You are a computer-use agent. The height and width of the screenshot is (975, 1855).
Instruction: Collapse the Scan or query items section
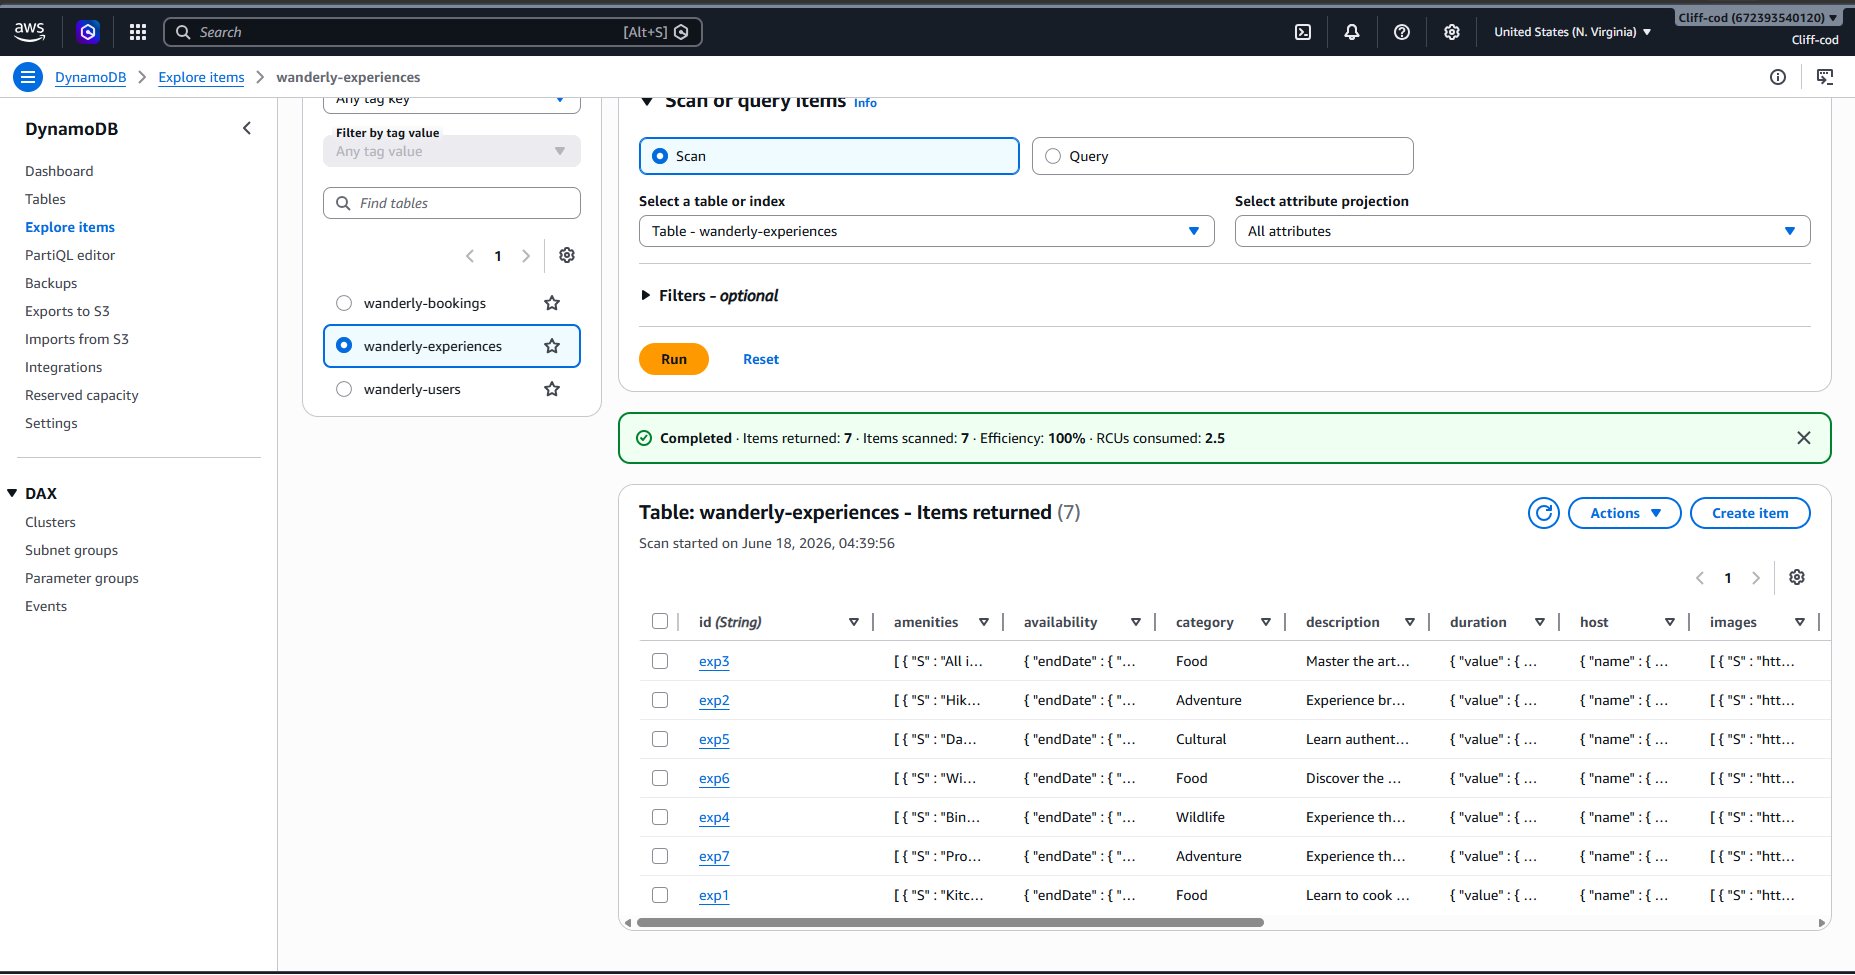(x=647, y=102)
